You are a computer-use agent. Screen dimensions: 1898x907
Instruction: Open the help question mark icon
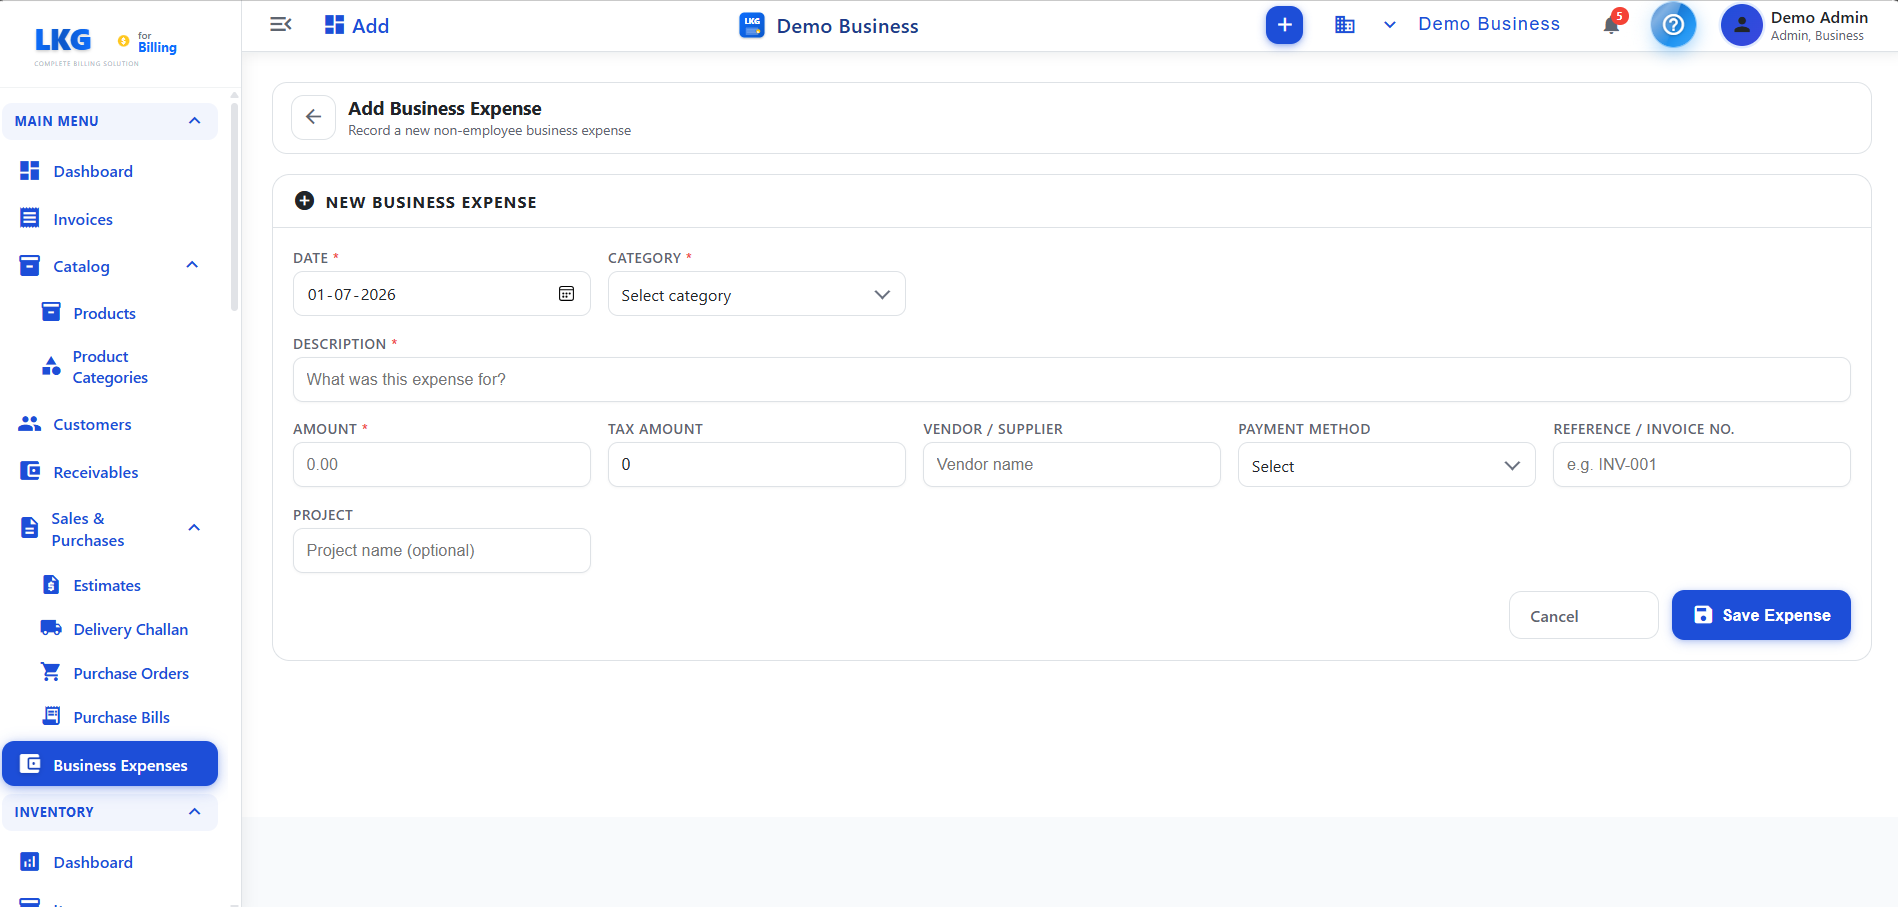click(1673, 25)
